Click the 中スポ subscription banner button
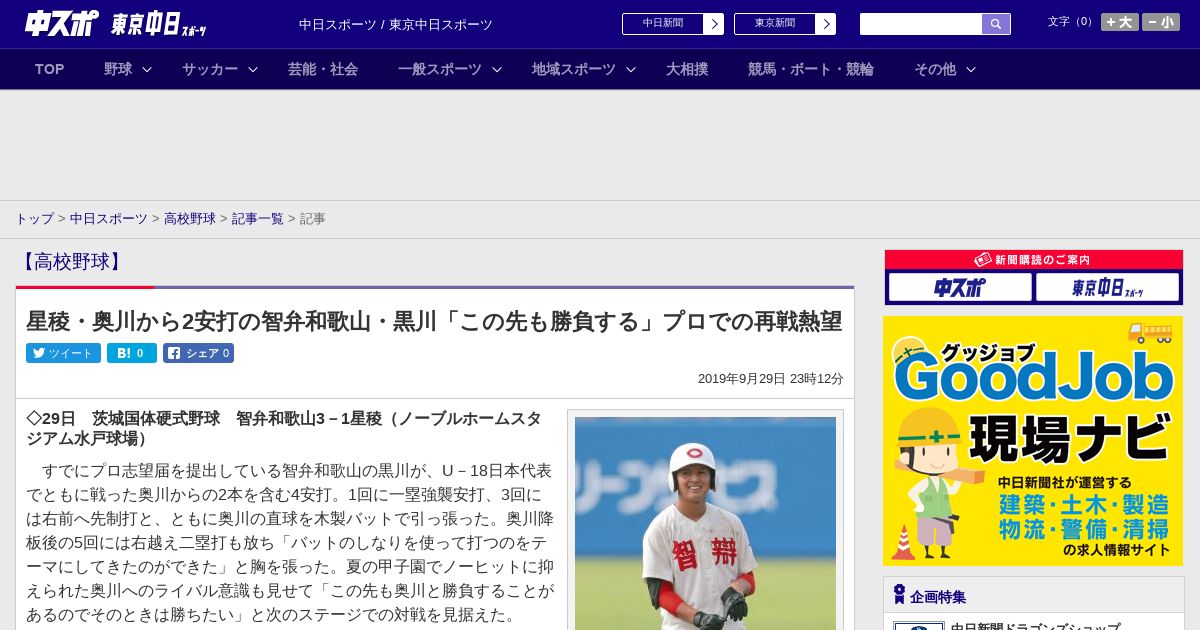Image resolution: width=1200 pixels, height=630 pixels. click(960, 288)
